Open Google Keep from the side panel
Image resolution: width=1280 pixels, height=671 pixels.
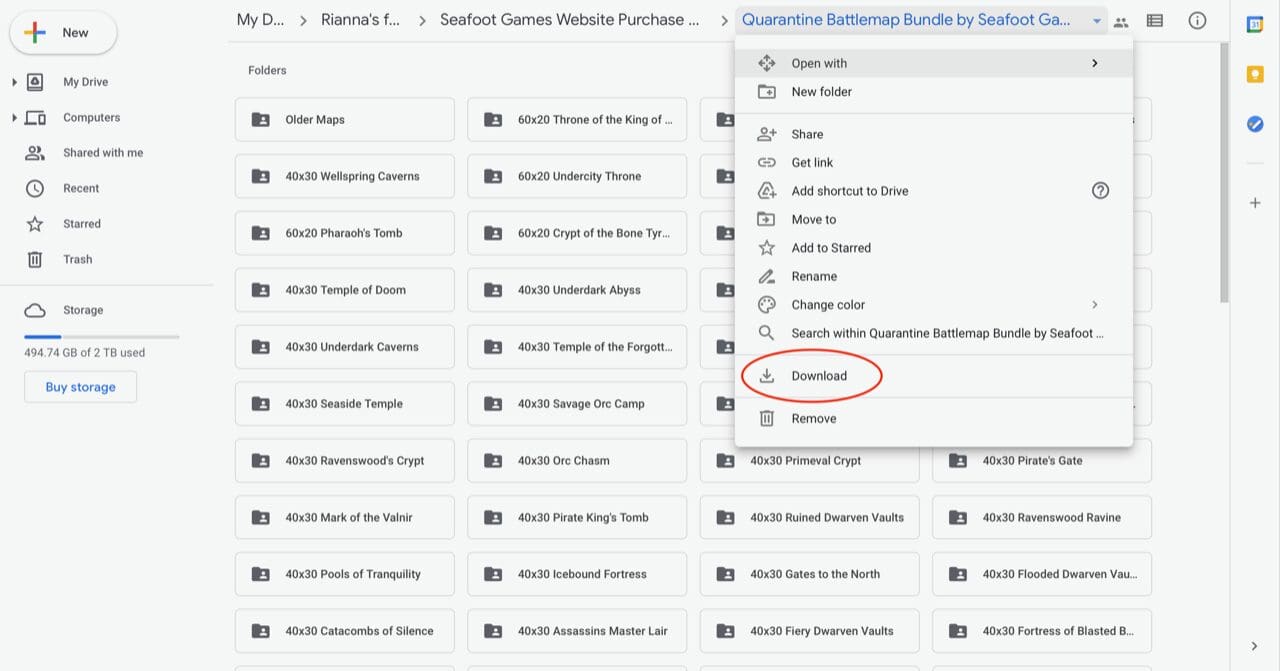[x=1255, y=73]
